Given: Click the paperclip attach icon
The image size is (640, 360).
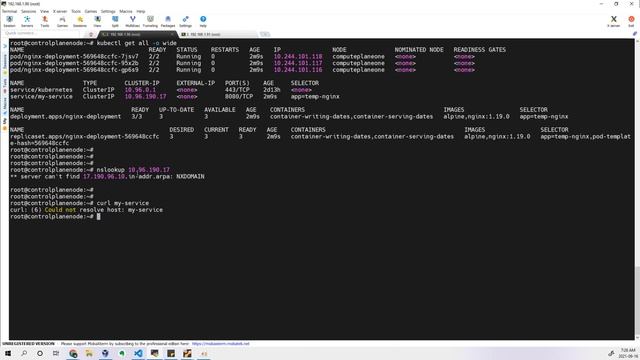Looking at the screenshot, I should click(x=635, y=34).
